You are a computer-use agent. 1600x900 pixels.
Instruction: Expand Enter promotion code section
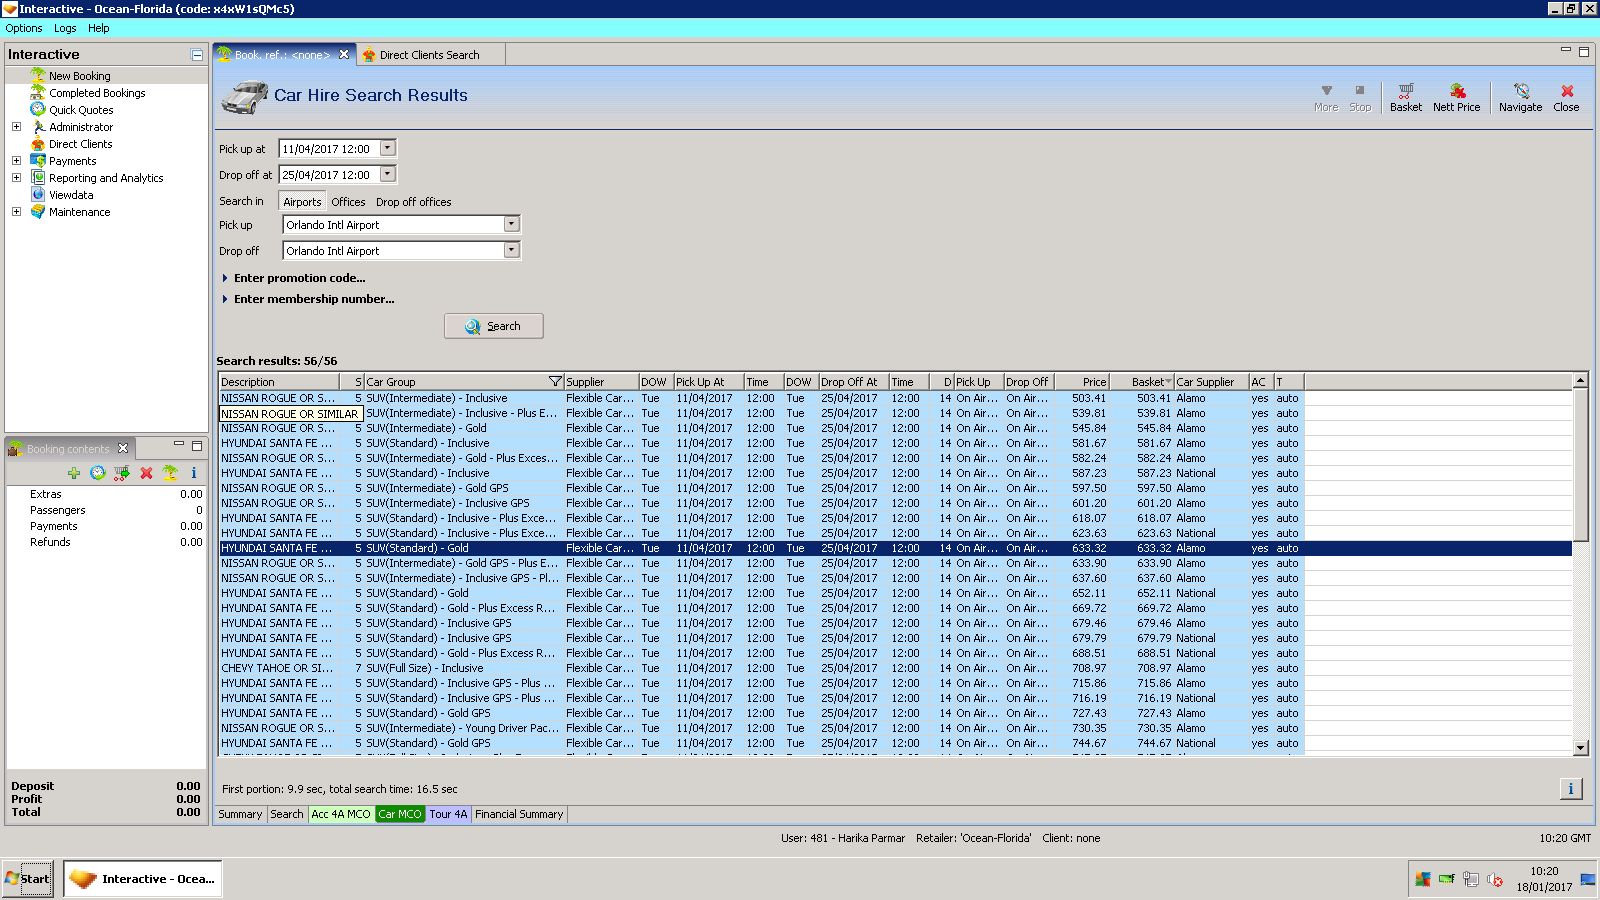(299, 278)
